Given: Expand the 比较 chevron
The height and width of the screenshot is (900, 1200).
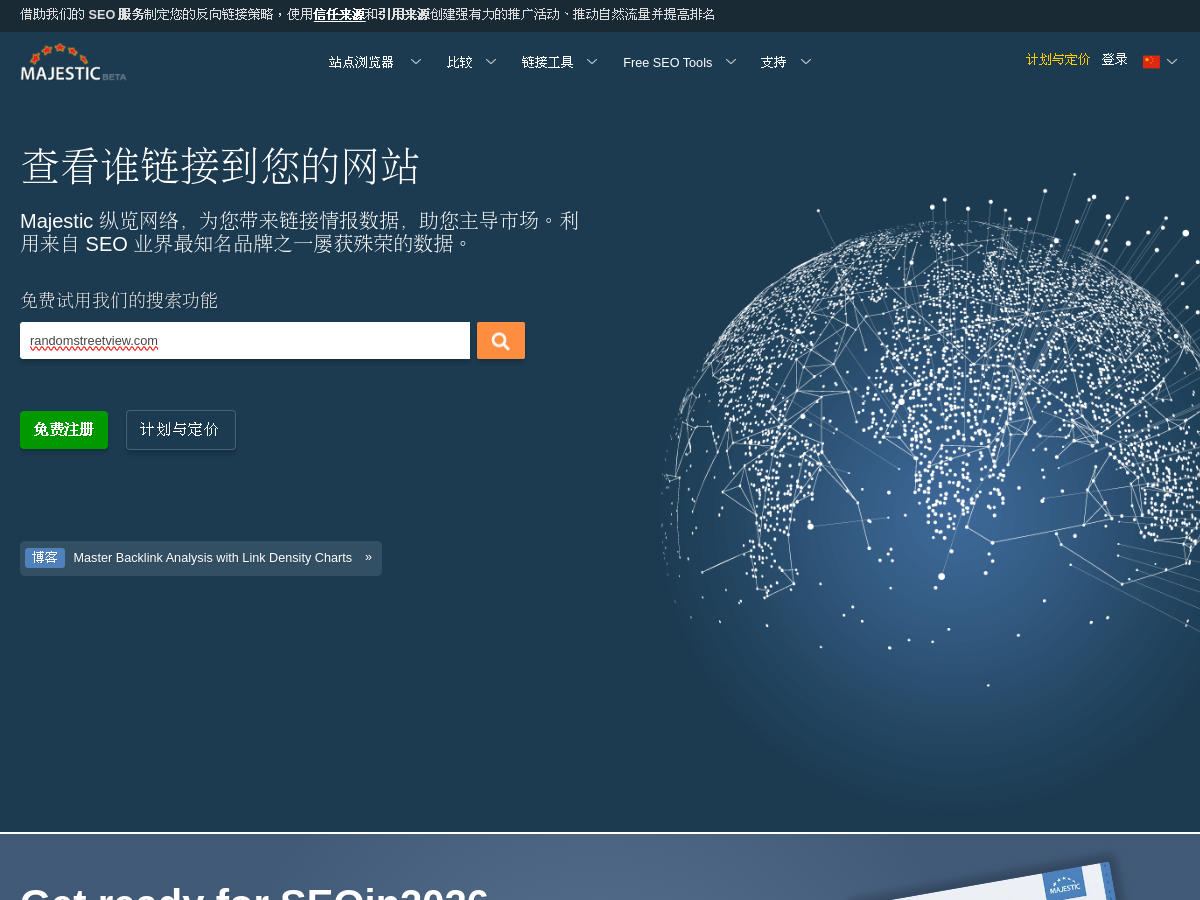Looking at the screenshot, I should click(x=491, y=62).
